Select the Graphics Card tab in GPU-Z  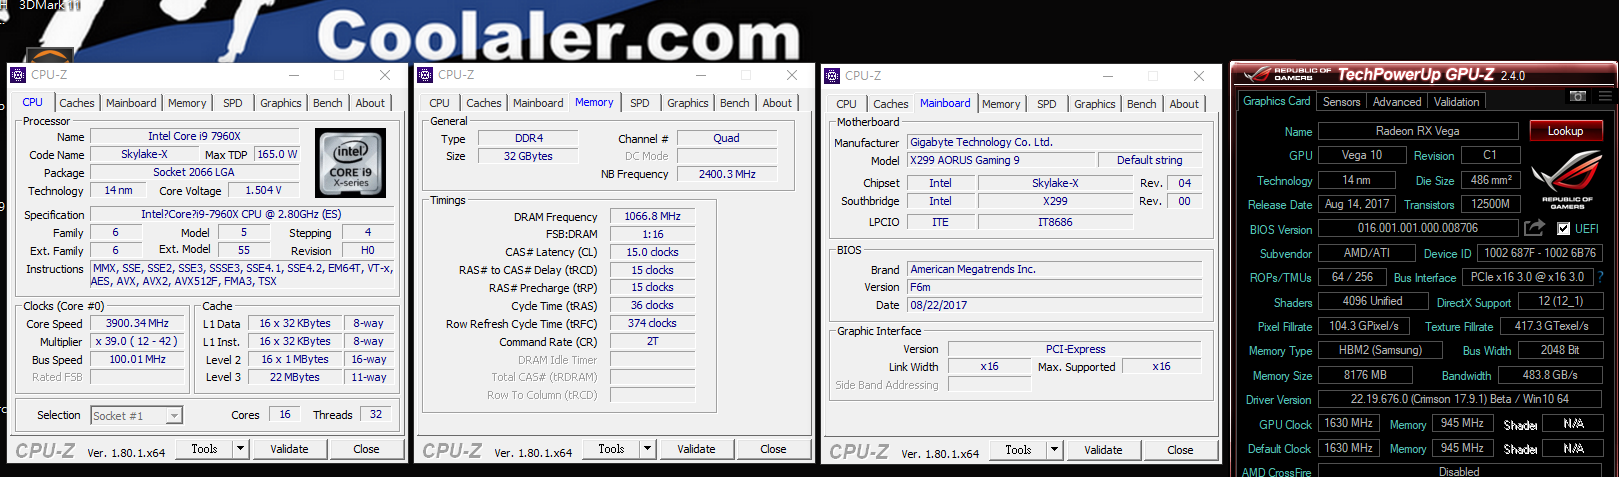1276,101
